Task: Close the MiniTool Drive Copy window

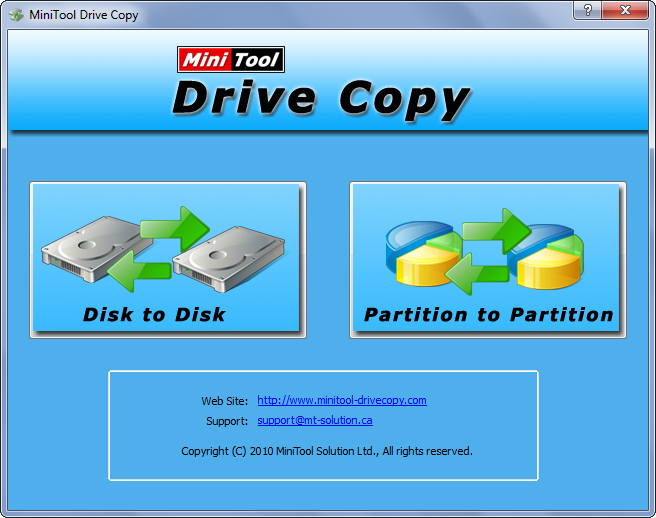Action: 625,10
